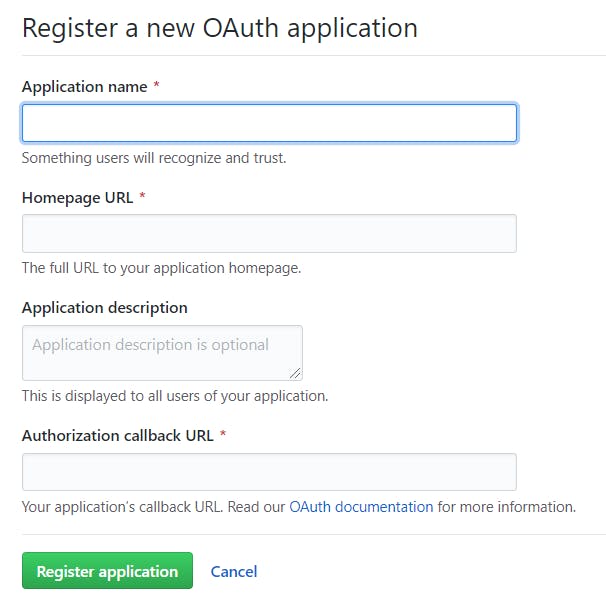Viewport: 606px width, 614px height.
Task: Click the asterisk after Authorization callback URL
Action: [222, 435]
